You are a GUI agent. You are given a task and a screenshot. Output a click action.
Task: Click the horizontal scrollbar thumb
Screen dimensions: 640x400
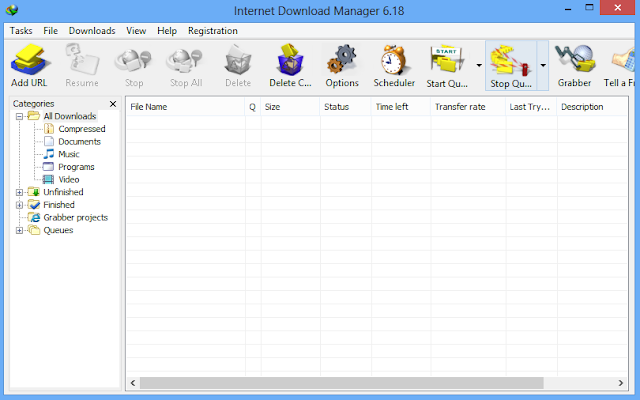click(x=342, y=383)
